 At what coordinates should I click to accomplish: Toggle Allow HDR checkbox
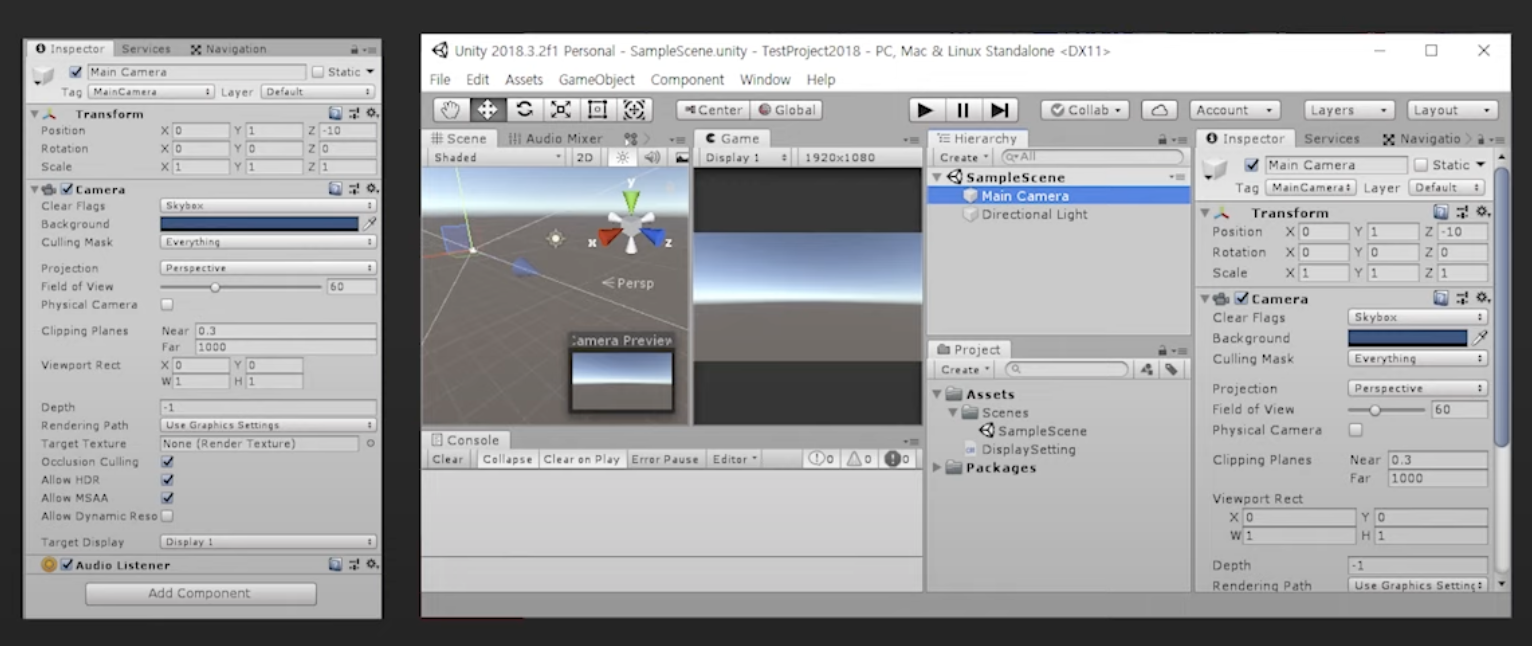(167, 480)
